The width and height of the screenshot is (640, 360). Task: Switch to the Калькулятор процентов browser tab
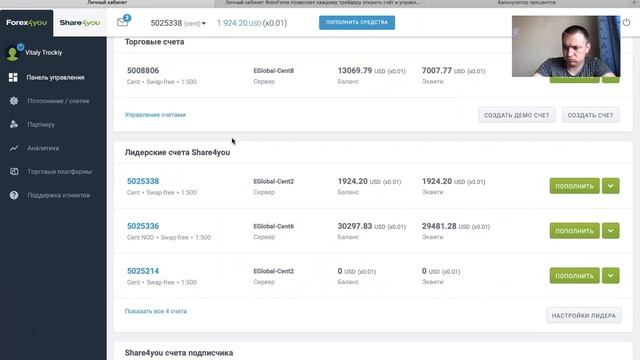[526, 3]
